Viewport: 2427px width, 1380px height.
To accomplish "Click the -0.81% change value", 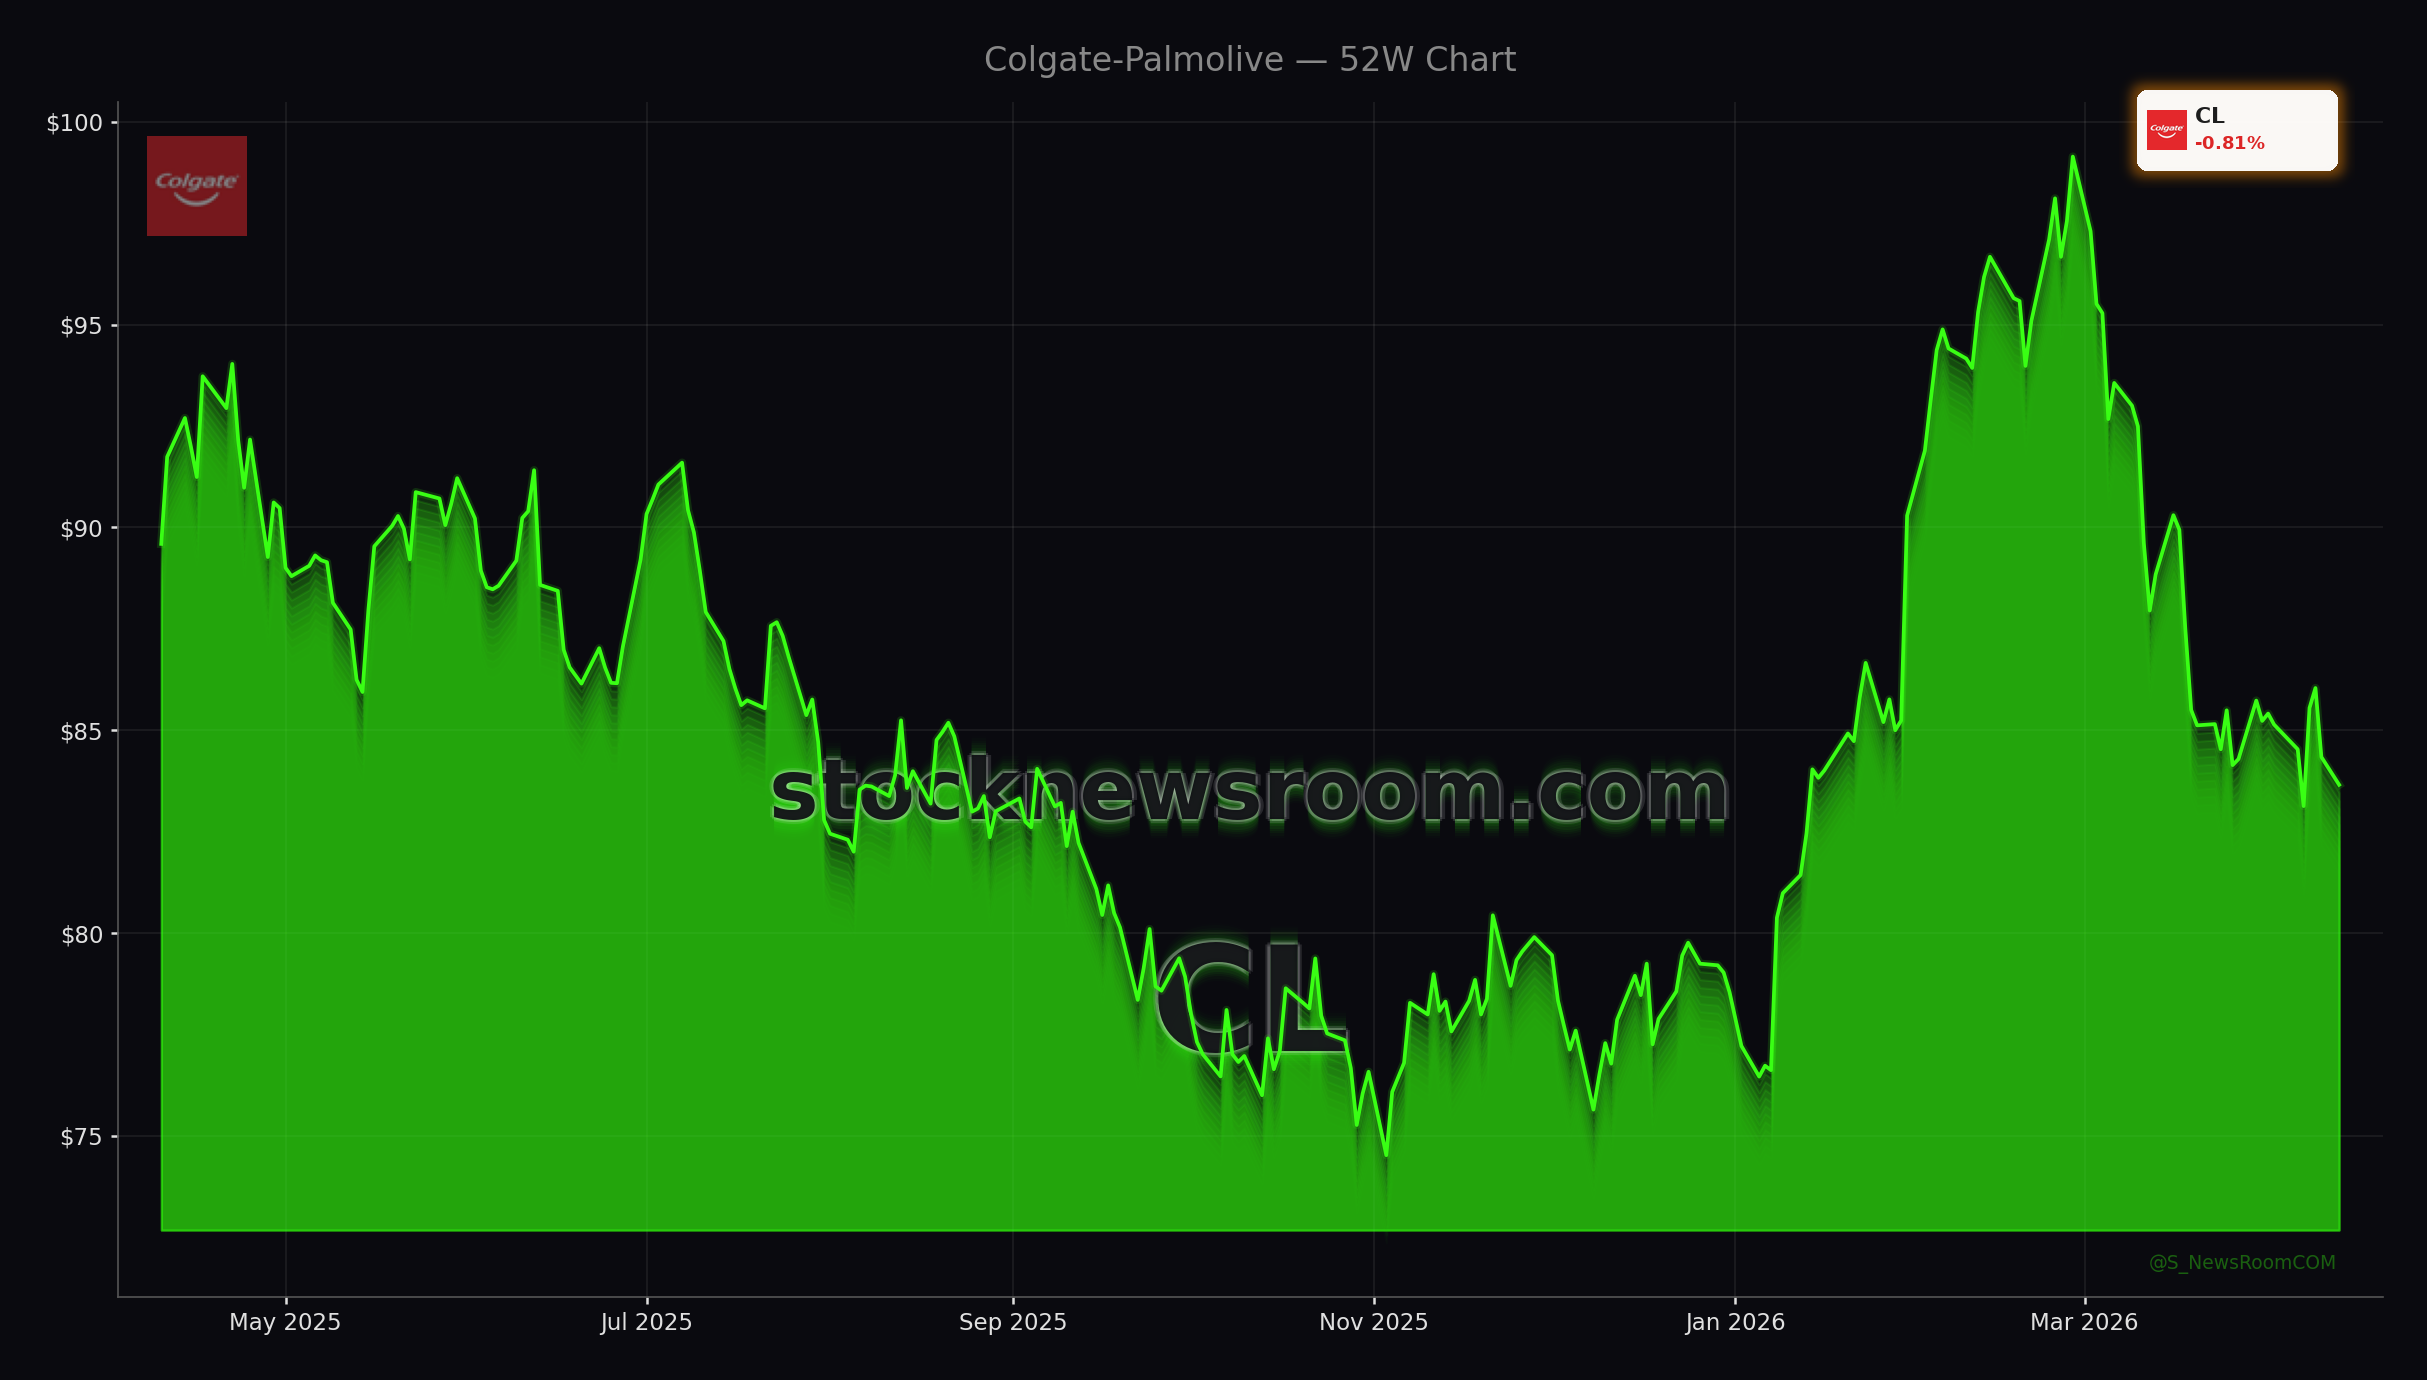I will [2229, 143].
